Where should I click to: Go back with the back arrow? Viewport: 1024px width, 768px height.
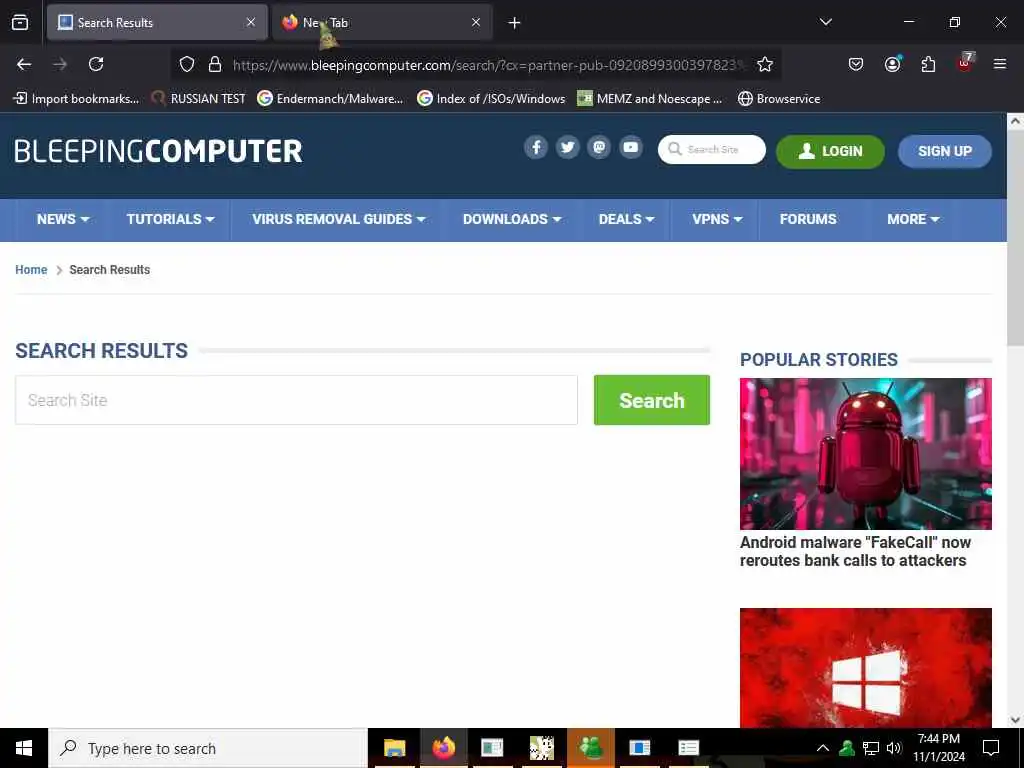[24, 64]
